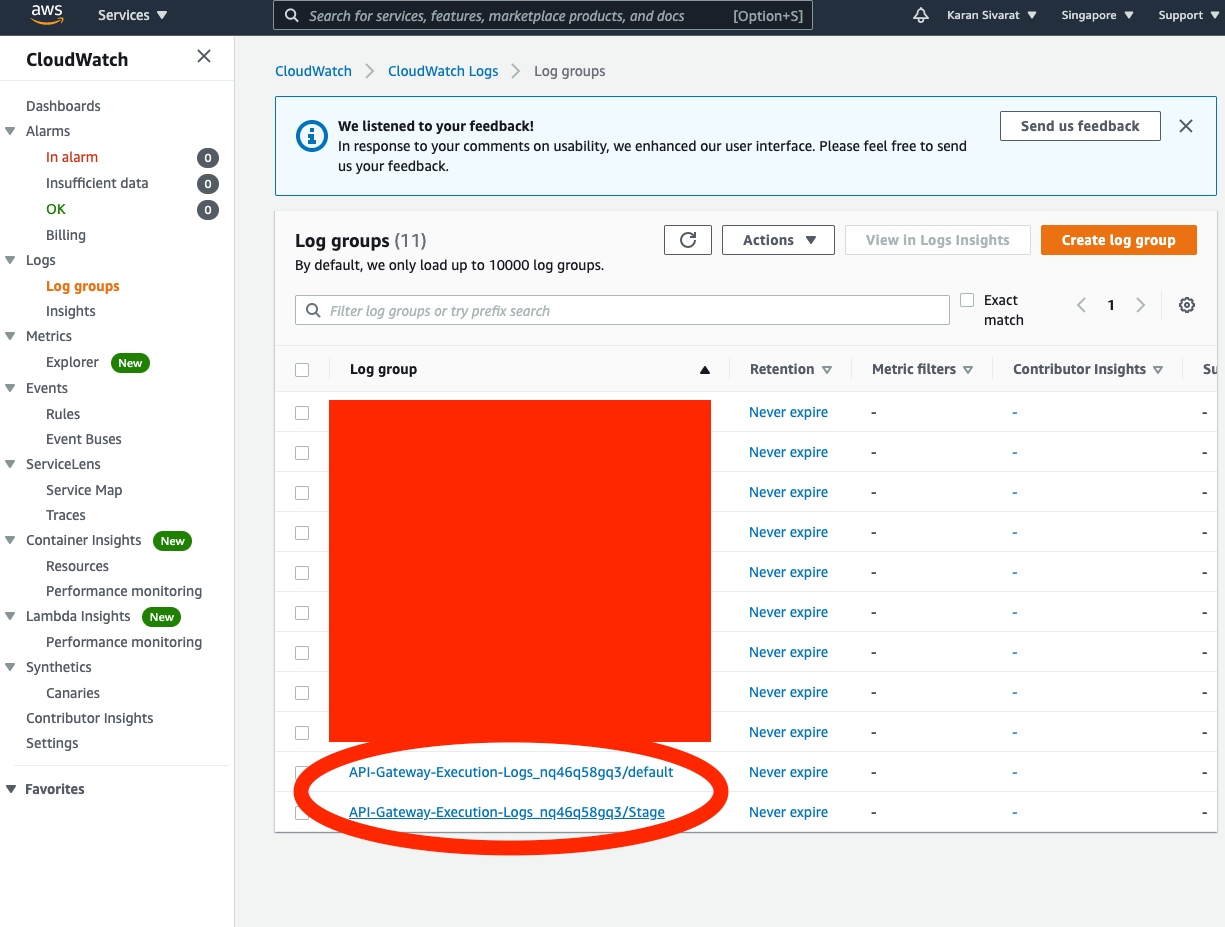Image resolution: width=1225 pixels, height=927 pixels.
Task: Click In alarm count badge
Action: point(208,158)
